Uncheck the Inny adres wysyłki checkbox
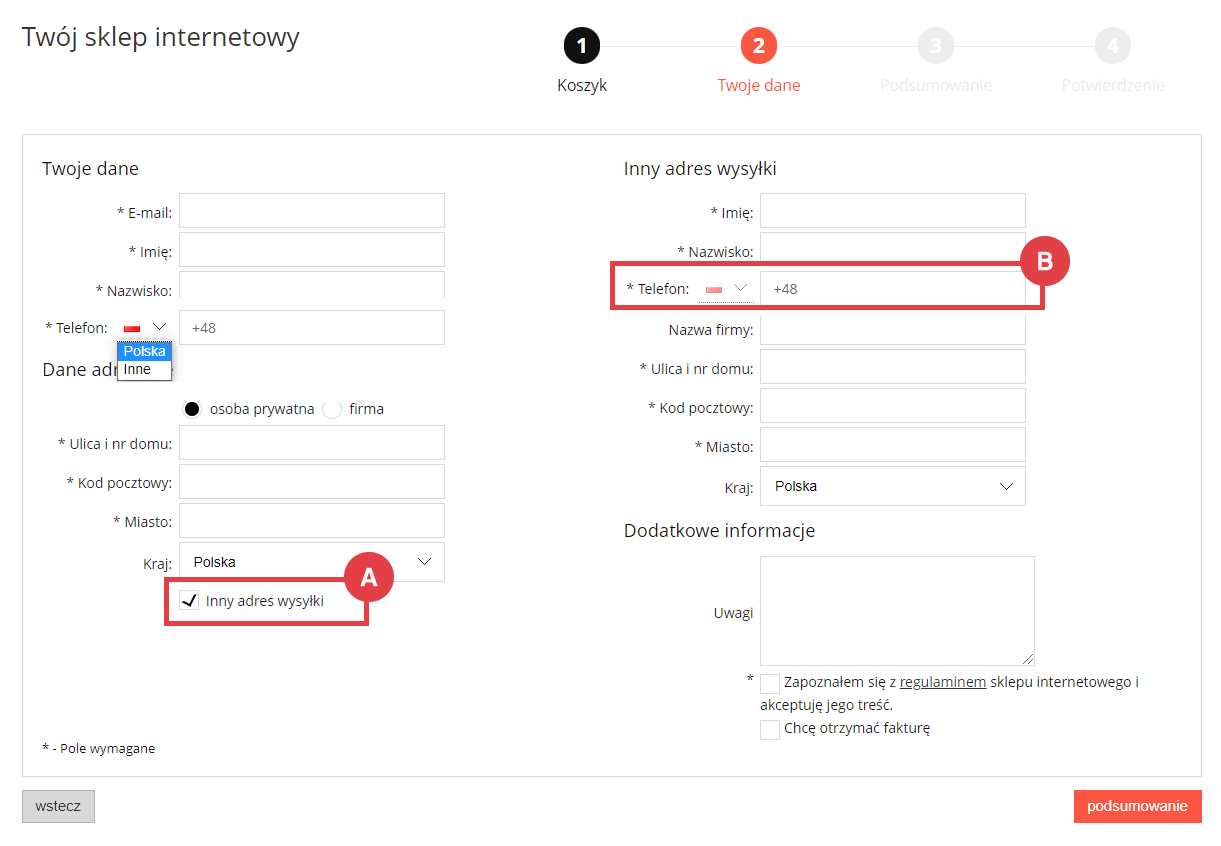 click(189, 600)
